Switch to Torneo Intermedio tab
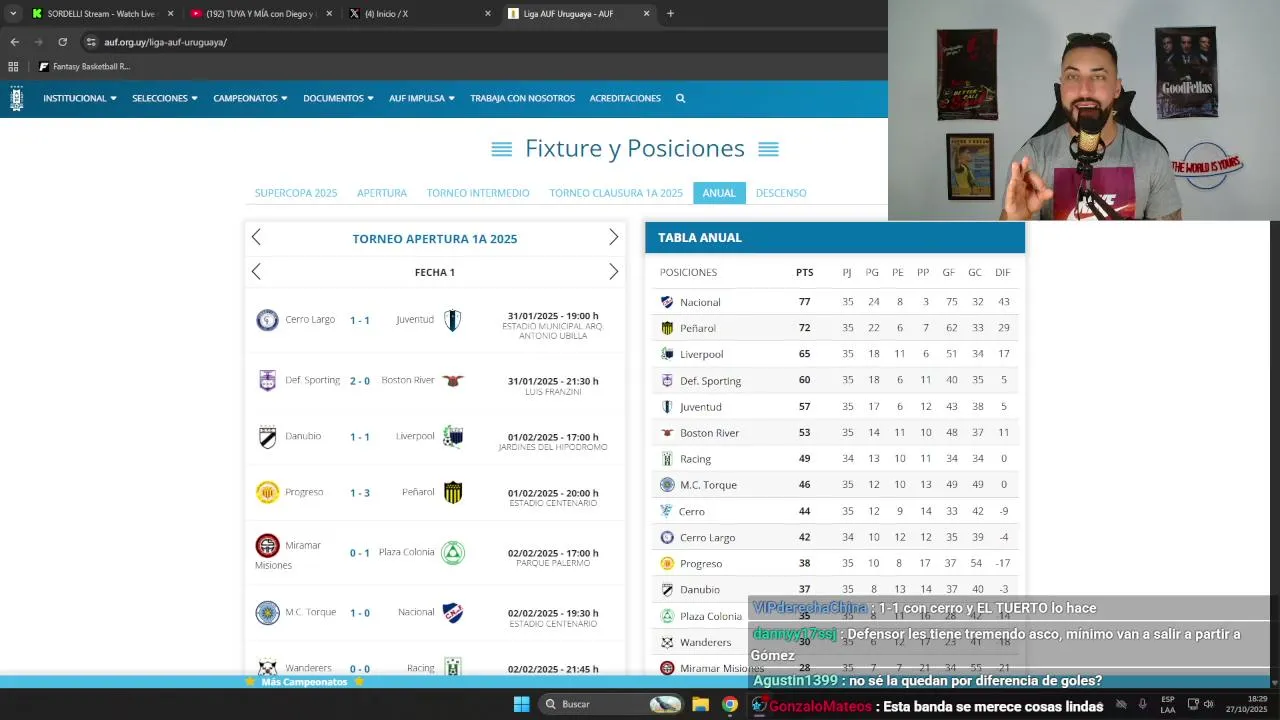The height and width of the screenshot is (720, 1280). (478, 193)
